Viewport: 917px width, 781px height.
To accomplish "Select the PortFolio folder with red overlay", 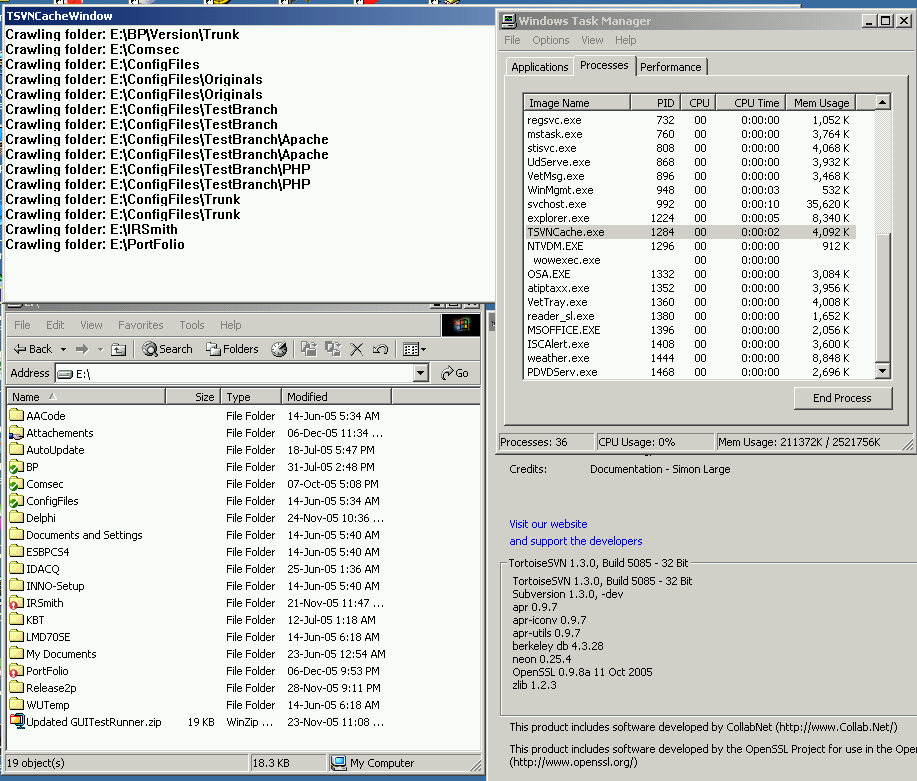I will click(16, 670).
